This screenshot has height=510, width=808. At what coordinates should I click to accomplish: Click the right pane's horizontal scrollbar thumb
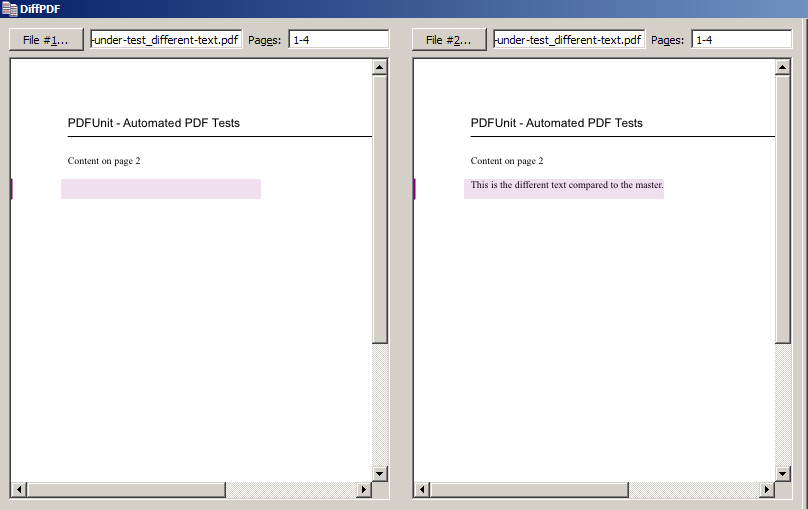click(x=529, y=490)
